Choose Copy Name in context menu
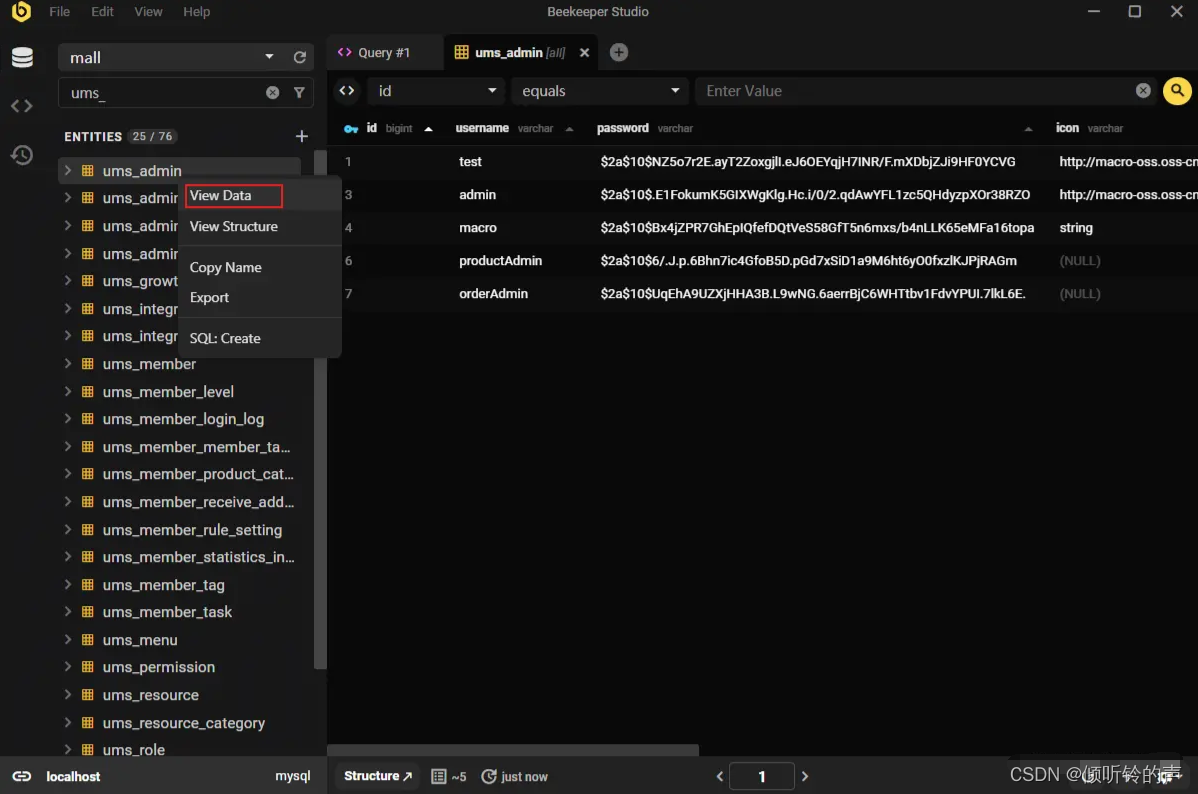The width and height of the screenshot is (1198, 794). click(x=259, y=267)
